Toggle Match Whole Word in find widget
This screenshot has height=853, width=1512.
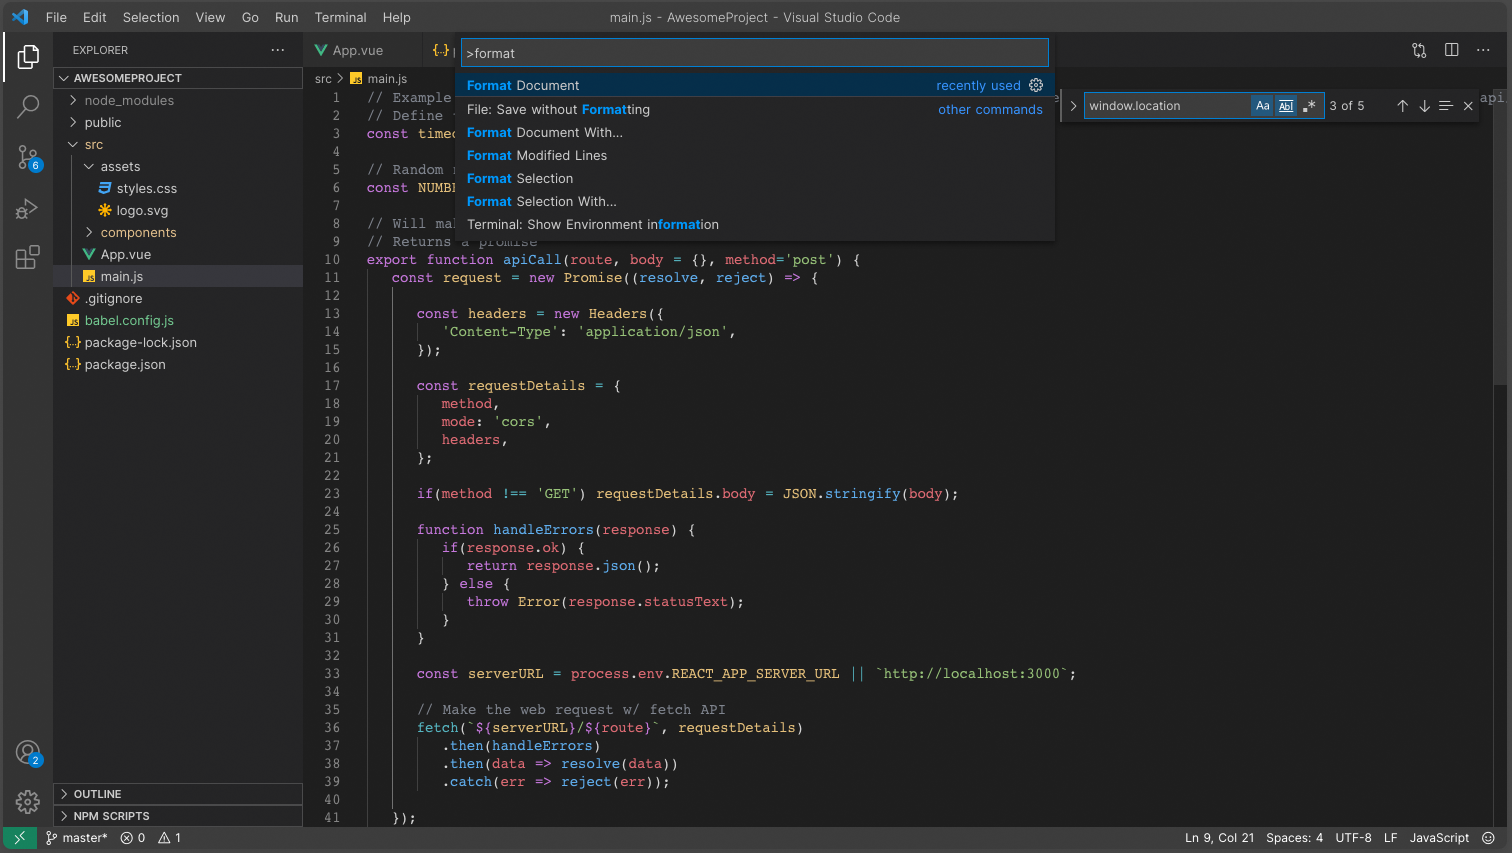[x=1286, y=106]
